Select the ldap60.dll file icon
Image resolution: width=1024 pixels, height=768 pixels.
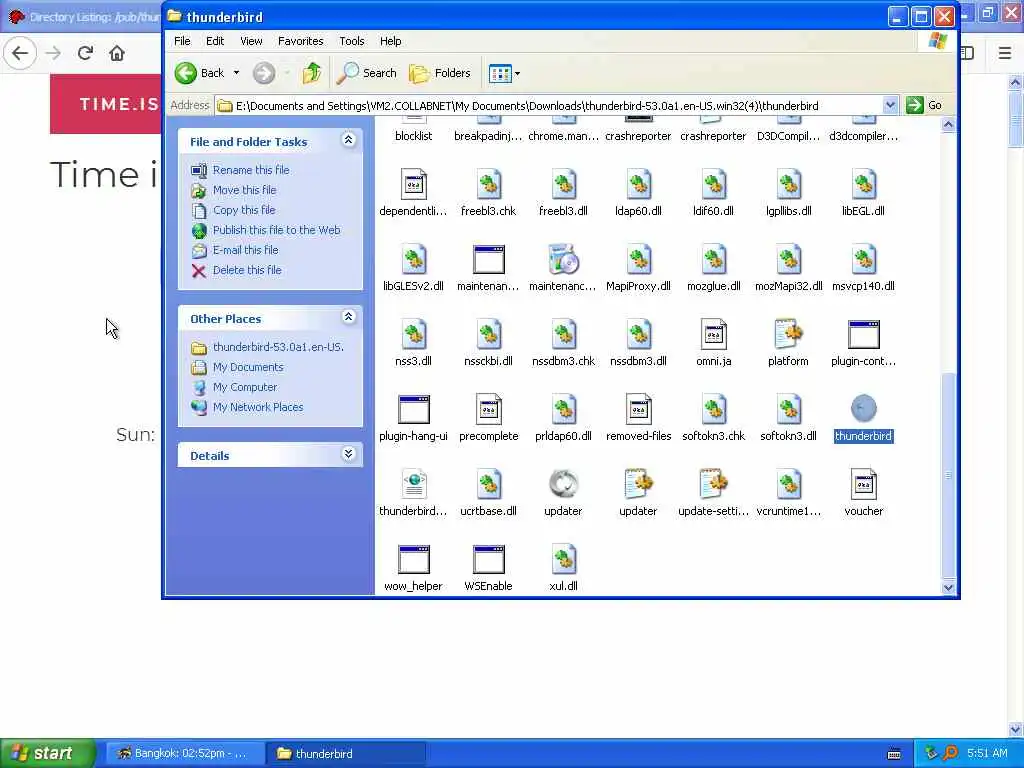[x=639, y=185]
